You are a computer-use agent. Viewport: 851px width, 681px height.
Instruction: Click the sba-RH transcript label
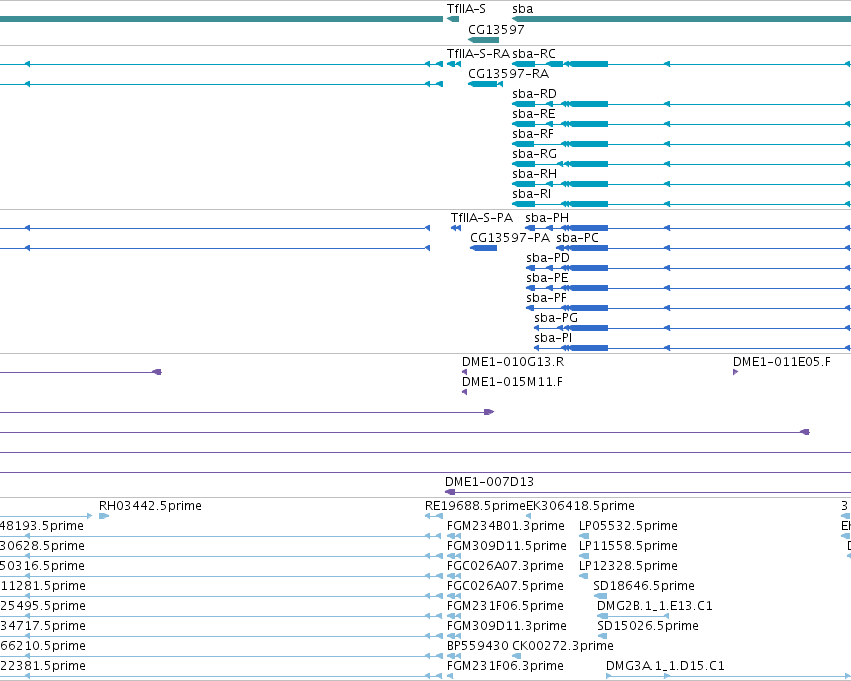click(535, 174)
